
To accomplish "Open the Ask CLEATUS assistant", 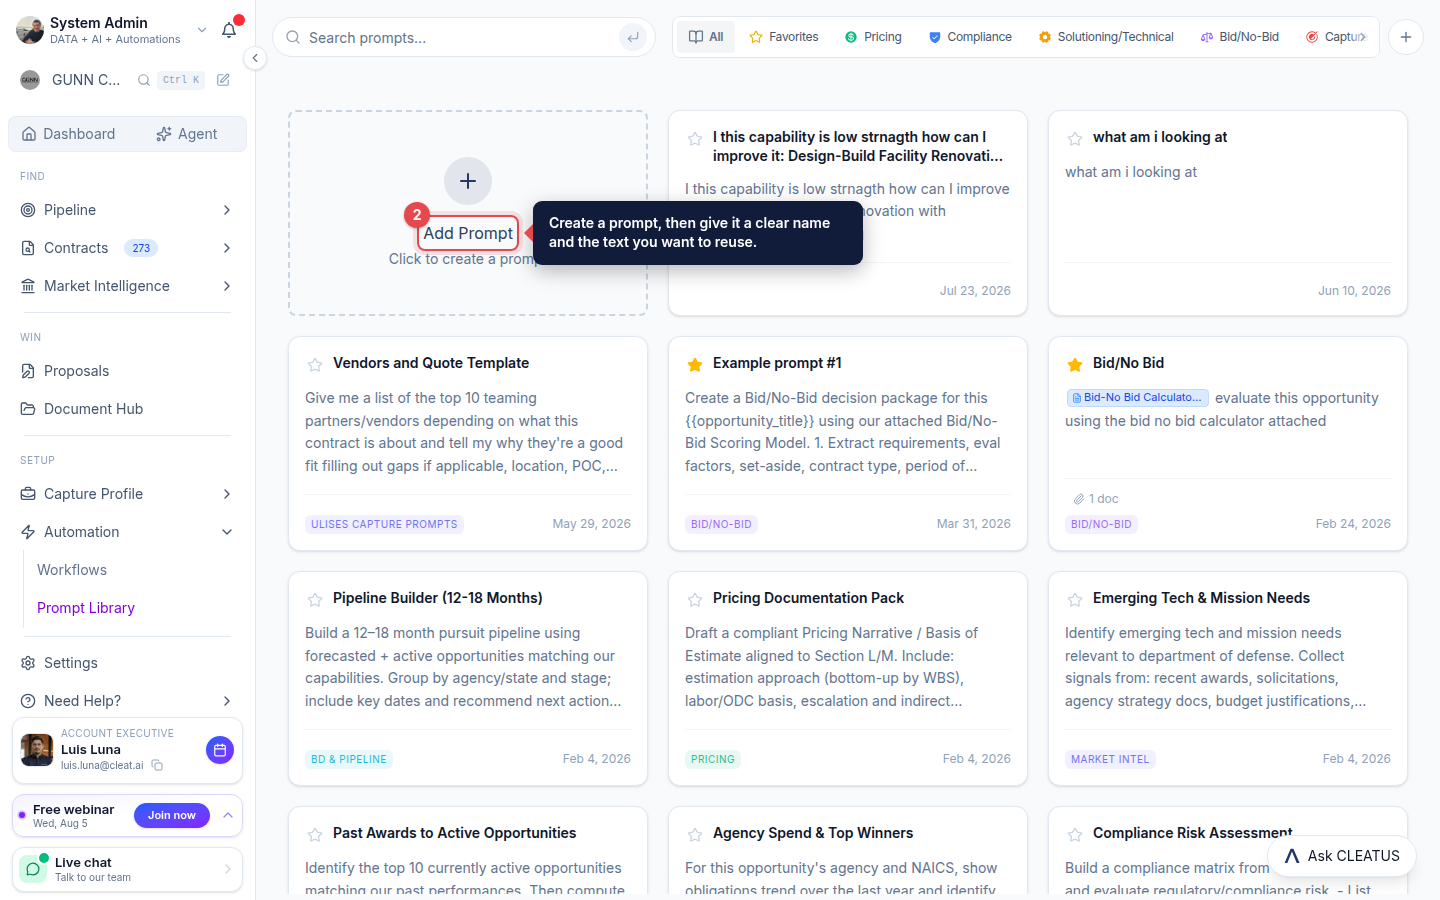I will [x=1342, y=856].
